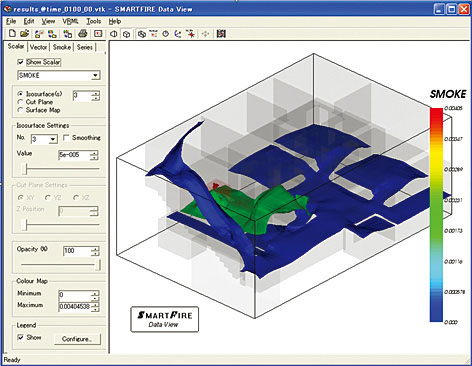
Task: Select the 3D cube view icon
Action: [126, 34]
